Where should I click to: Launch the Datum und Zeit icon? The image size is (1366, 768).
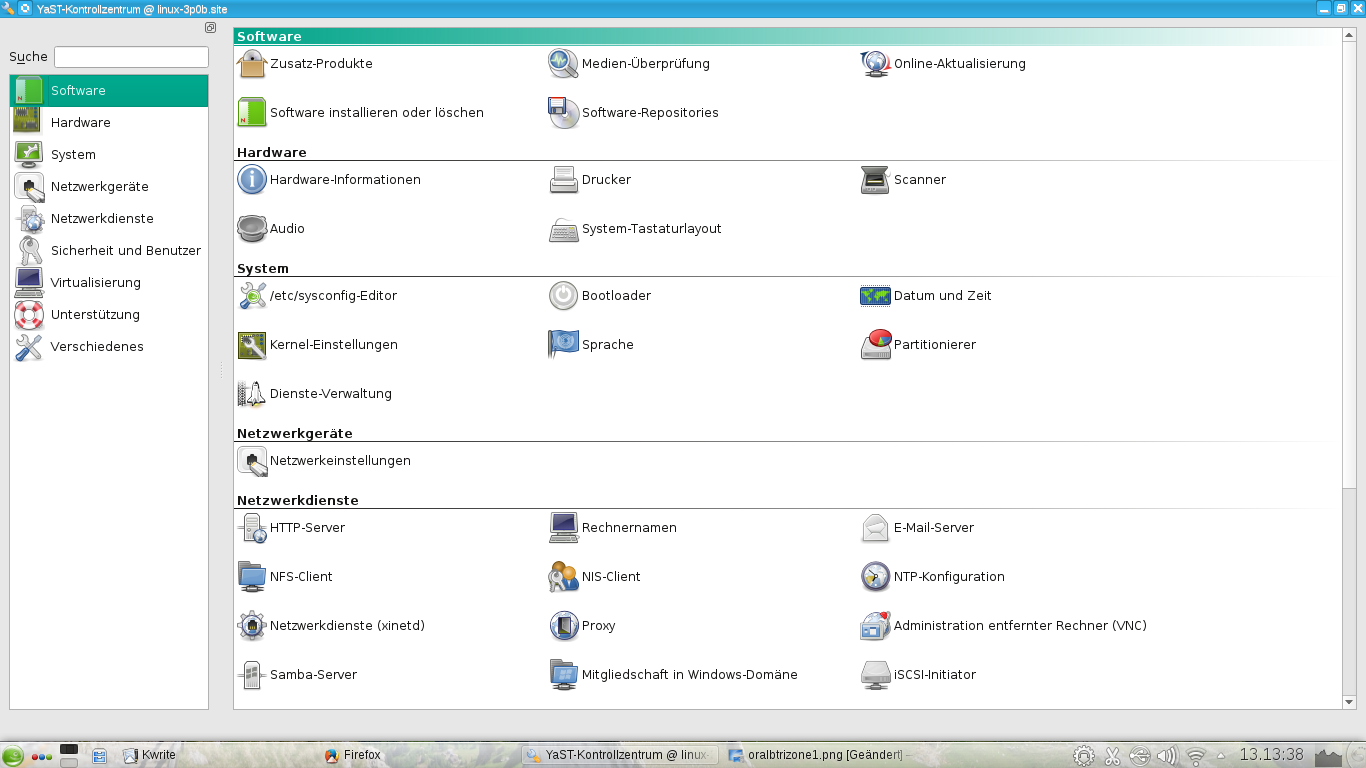875,296
